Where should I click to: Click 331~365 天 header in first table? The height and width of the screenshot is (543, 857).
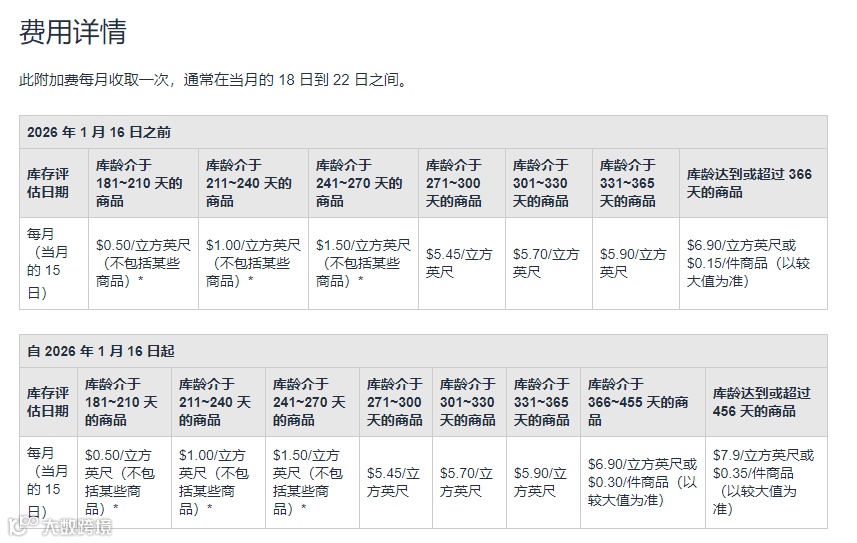[636, 183]
